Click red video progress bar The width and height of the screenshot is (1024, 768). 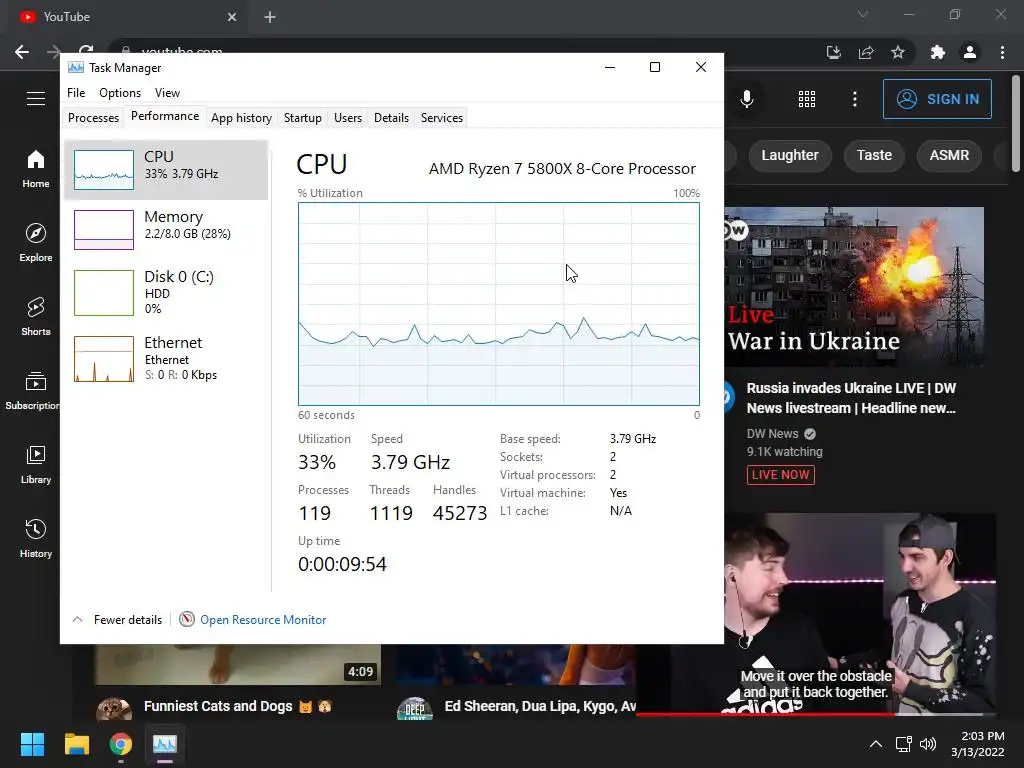(764, 714)
